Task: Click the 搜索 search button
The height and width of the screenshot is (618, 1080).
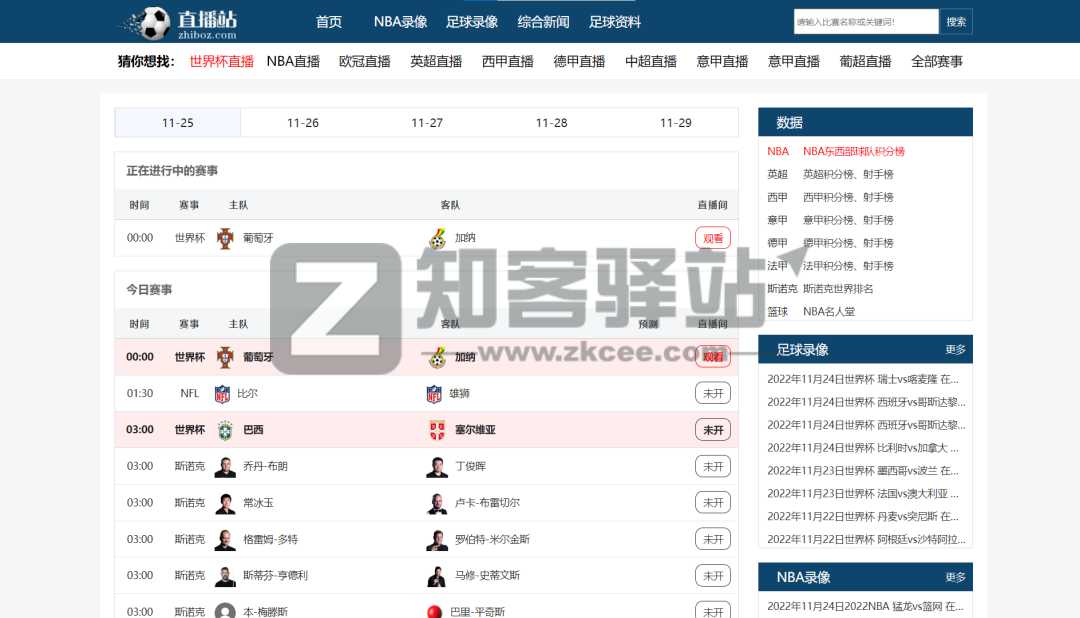Action: click(x=955, y=20)
